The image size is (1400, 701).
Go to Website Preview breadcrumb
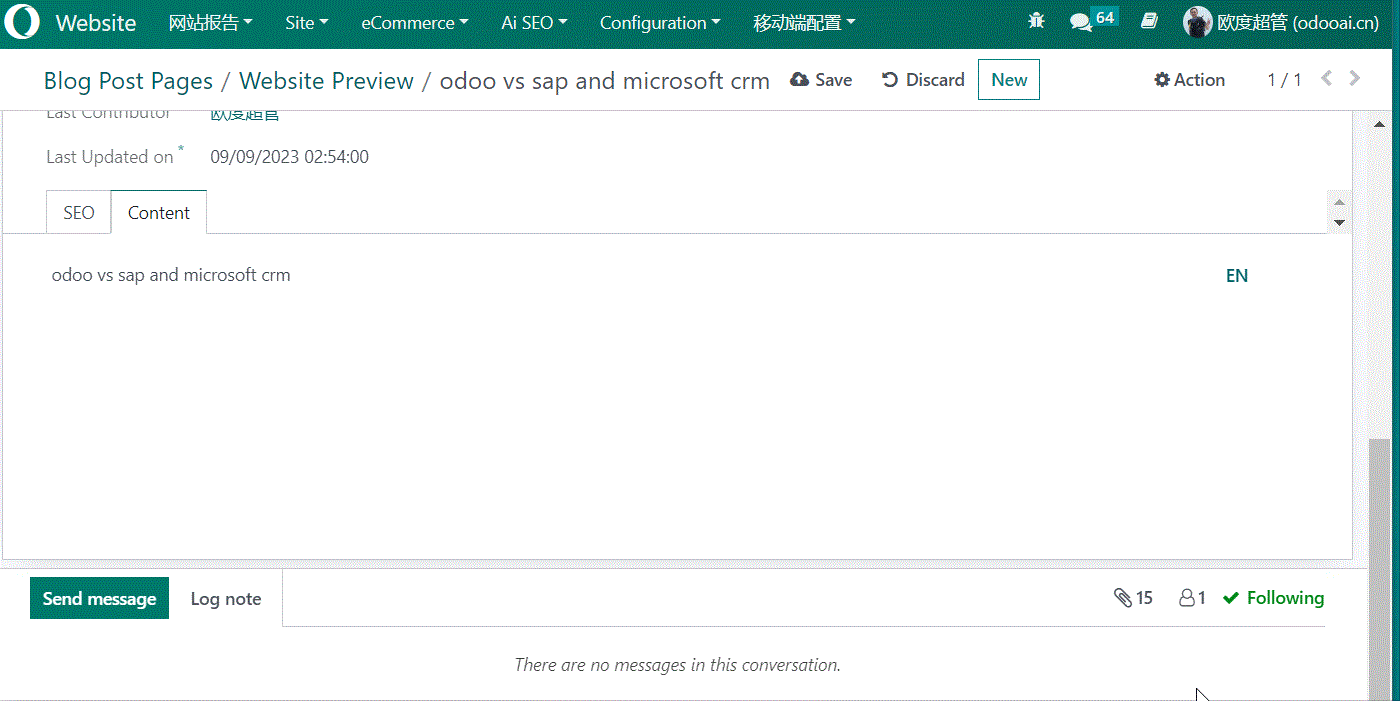(x=326, y=81)
